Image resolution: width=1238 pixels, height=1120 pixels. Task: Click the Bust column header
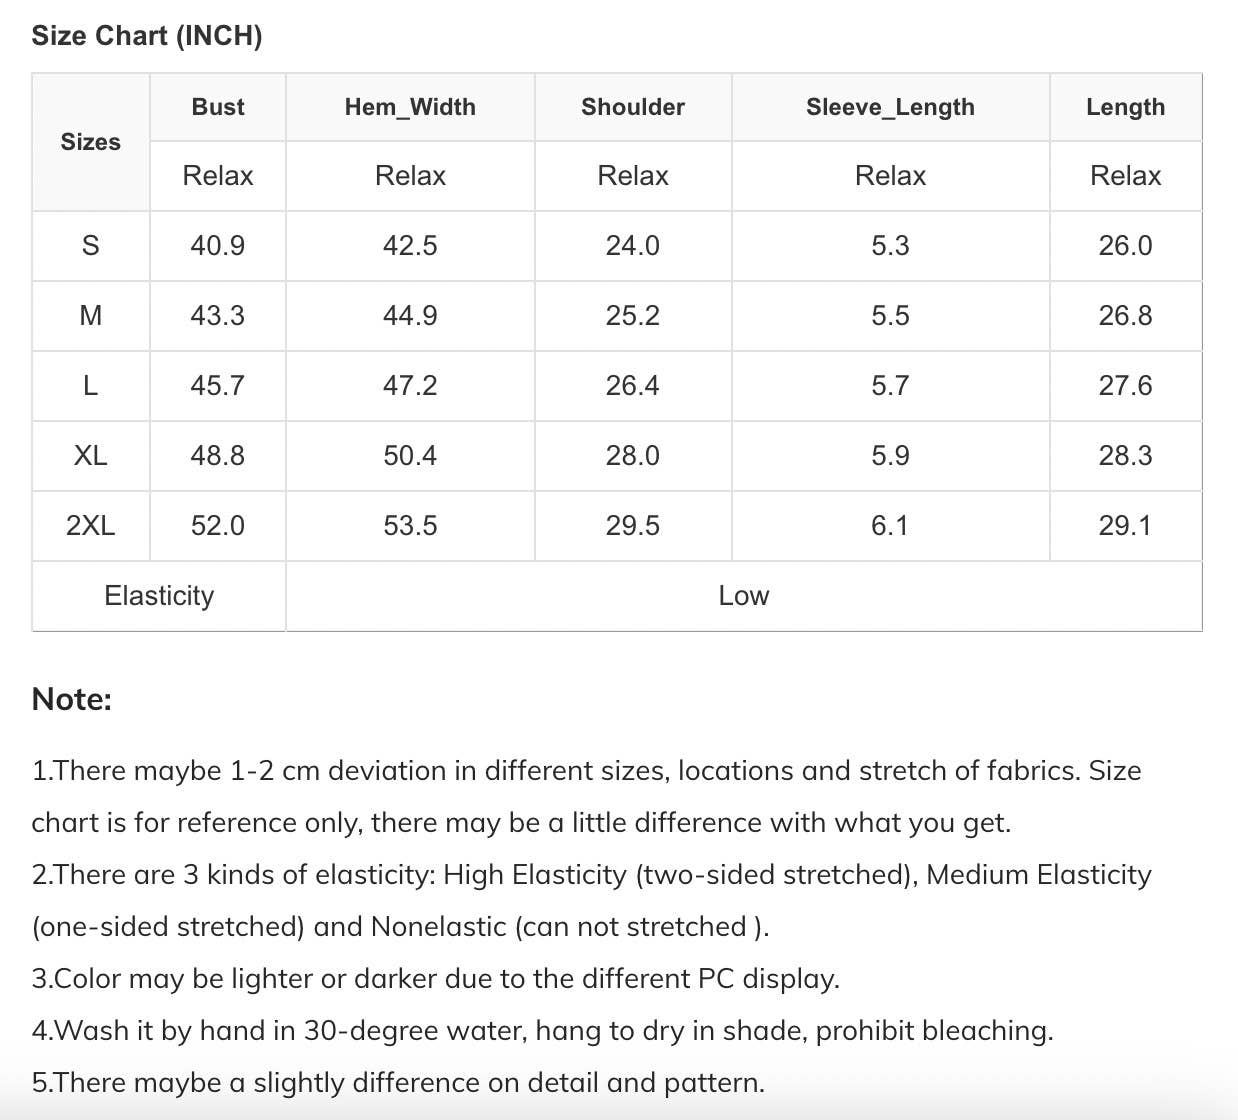(x=218, y=107)
